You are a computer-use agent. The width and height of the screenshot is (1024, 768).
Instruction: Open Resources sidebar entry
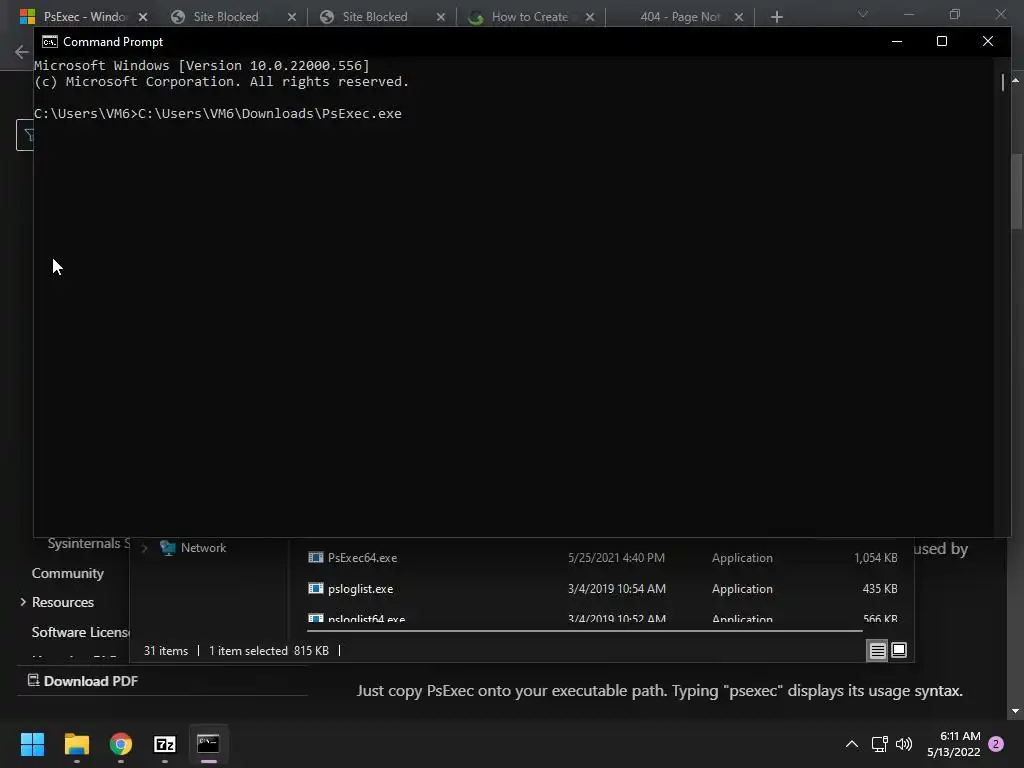[63, 601]
